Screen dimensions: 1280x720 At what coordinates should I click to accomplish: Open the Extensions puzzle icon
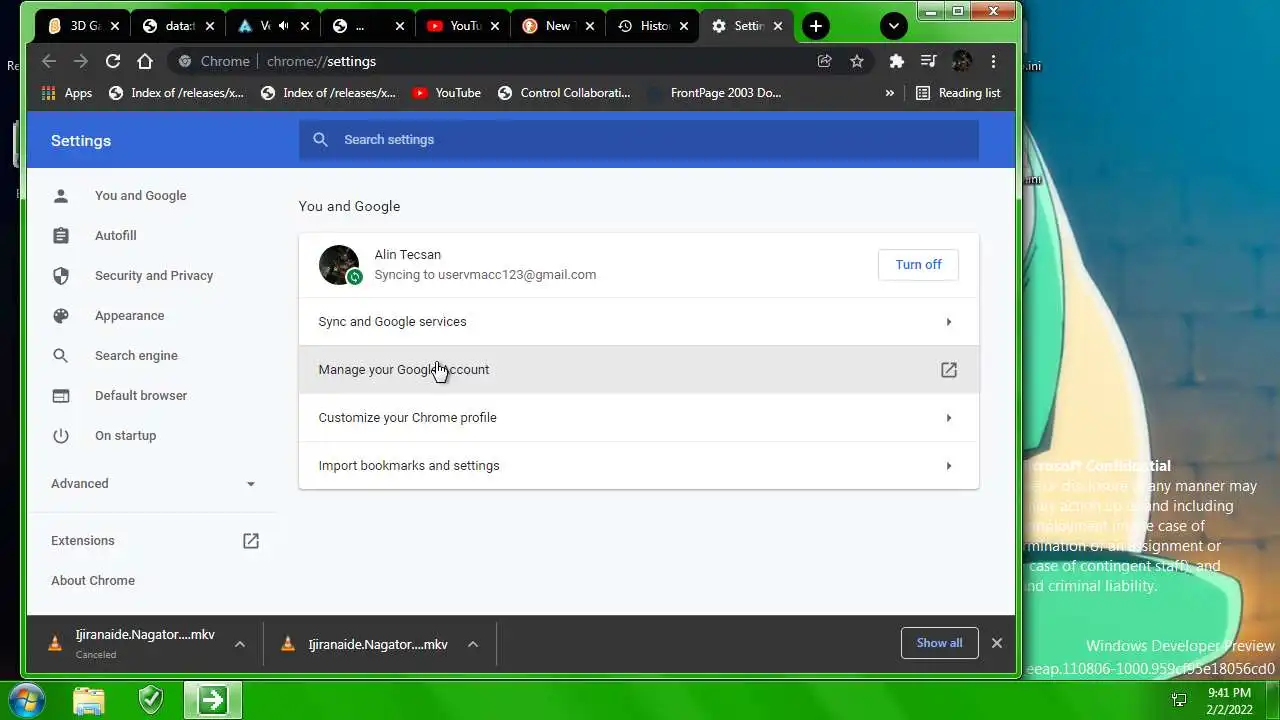click(x=897, y=61)
